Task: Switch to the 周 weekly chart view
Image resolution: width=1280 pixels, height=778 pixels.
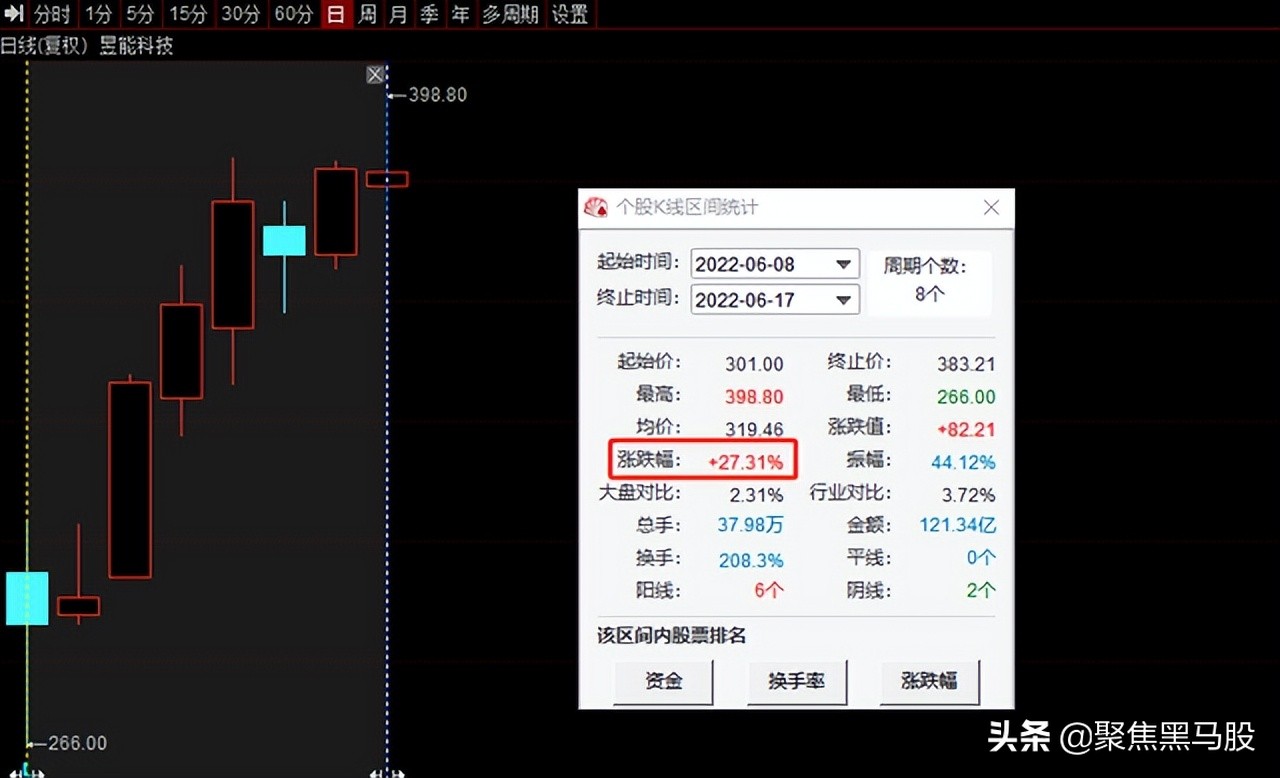Action: tap(366, 14)
